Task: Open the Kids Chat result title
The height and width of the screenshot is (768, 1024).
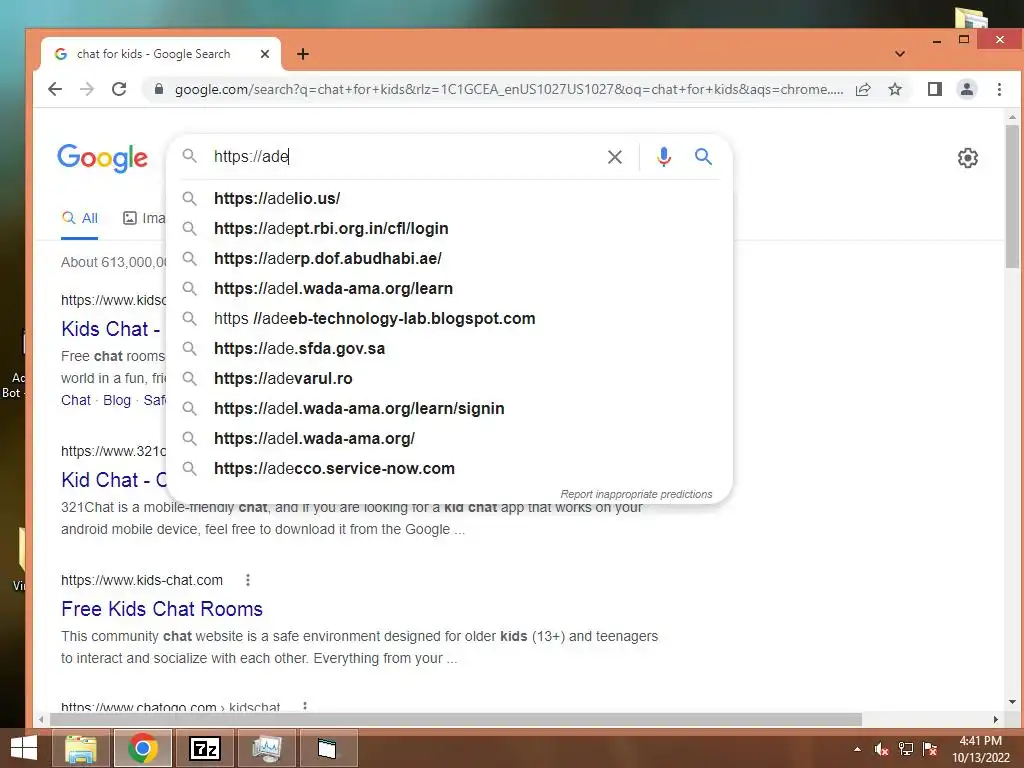Action: tap(111, 328)
